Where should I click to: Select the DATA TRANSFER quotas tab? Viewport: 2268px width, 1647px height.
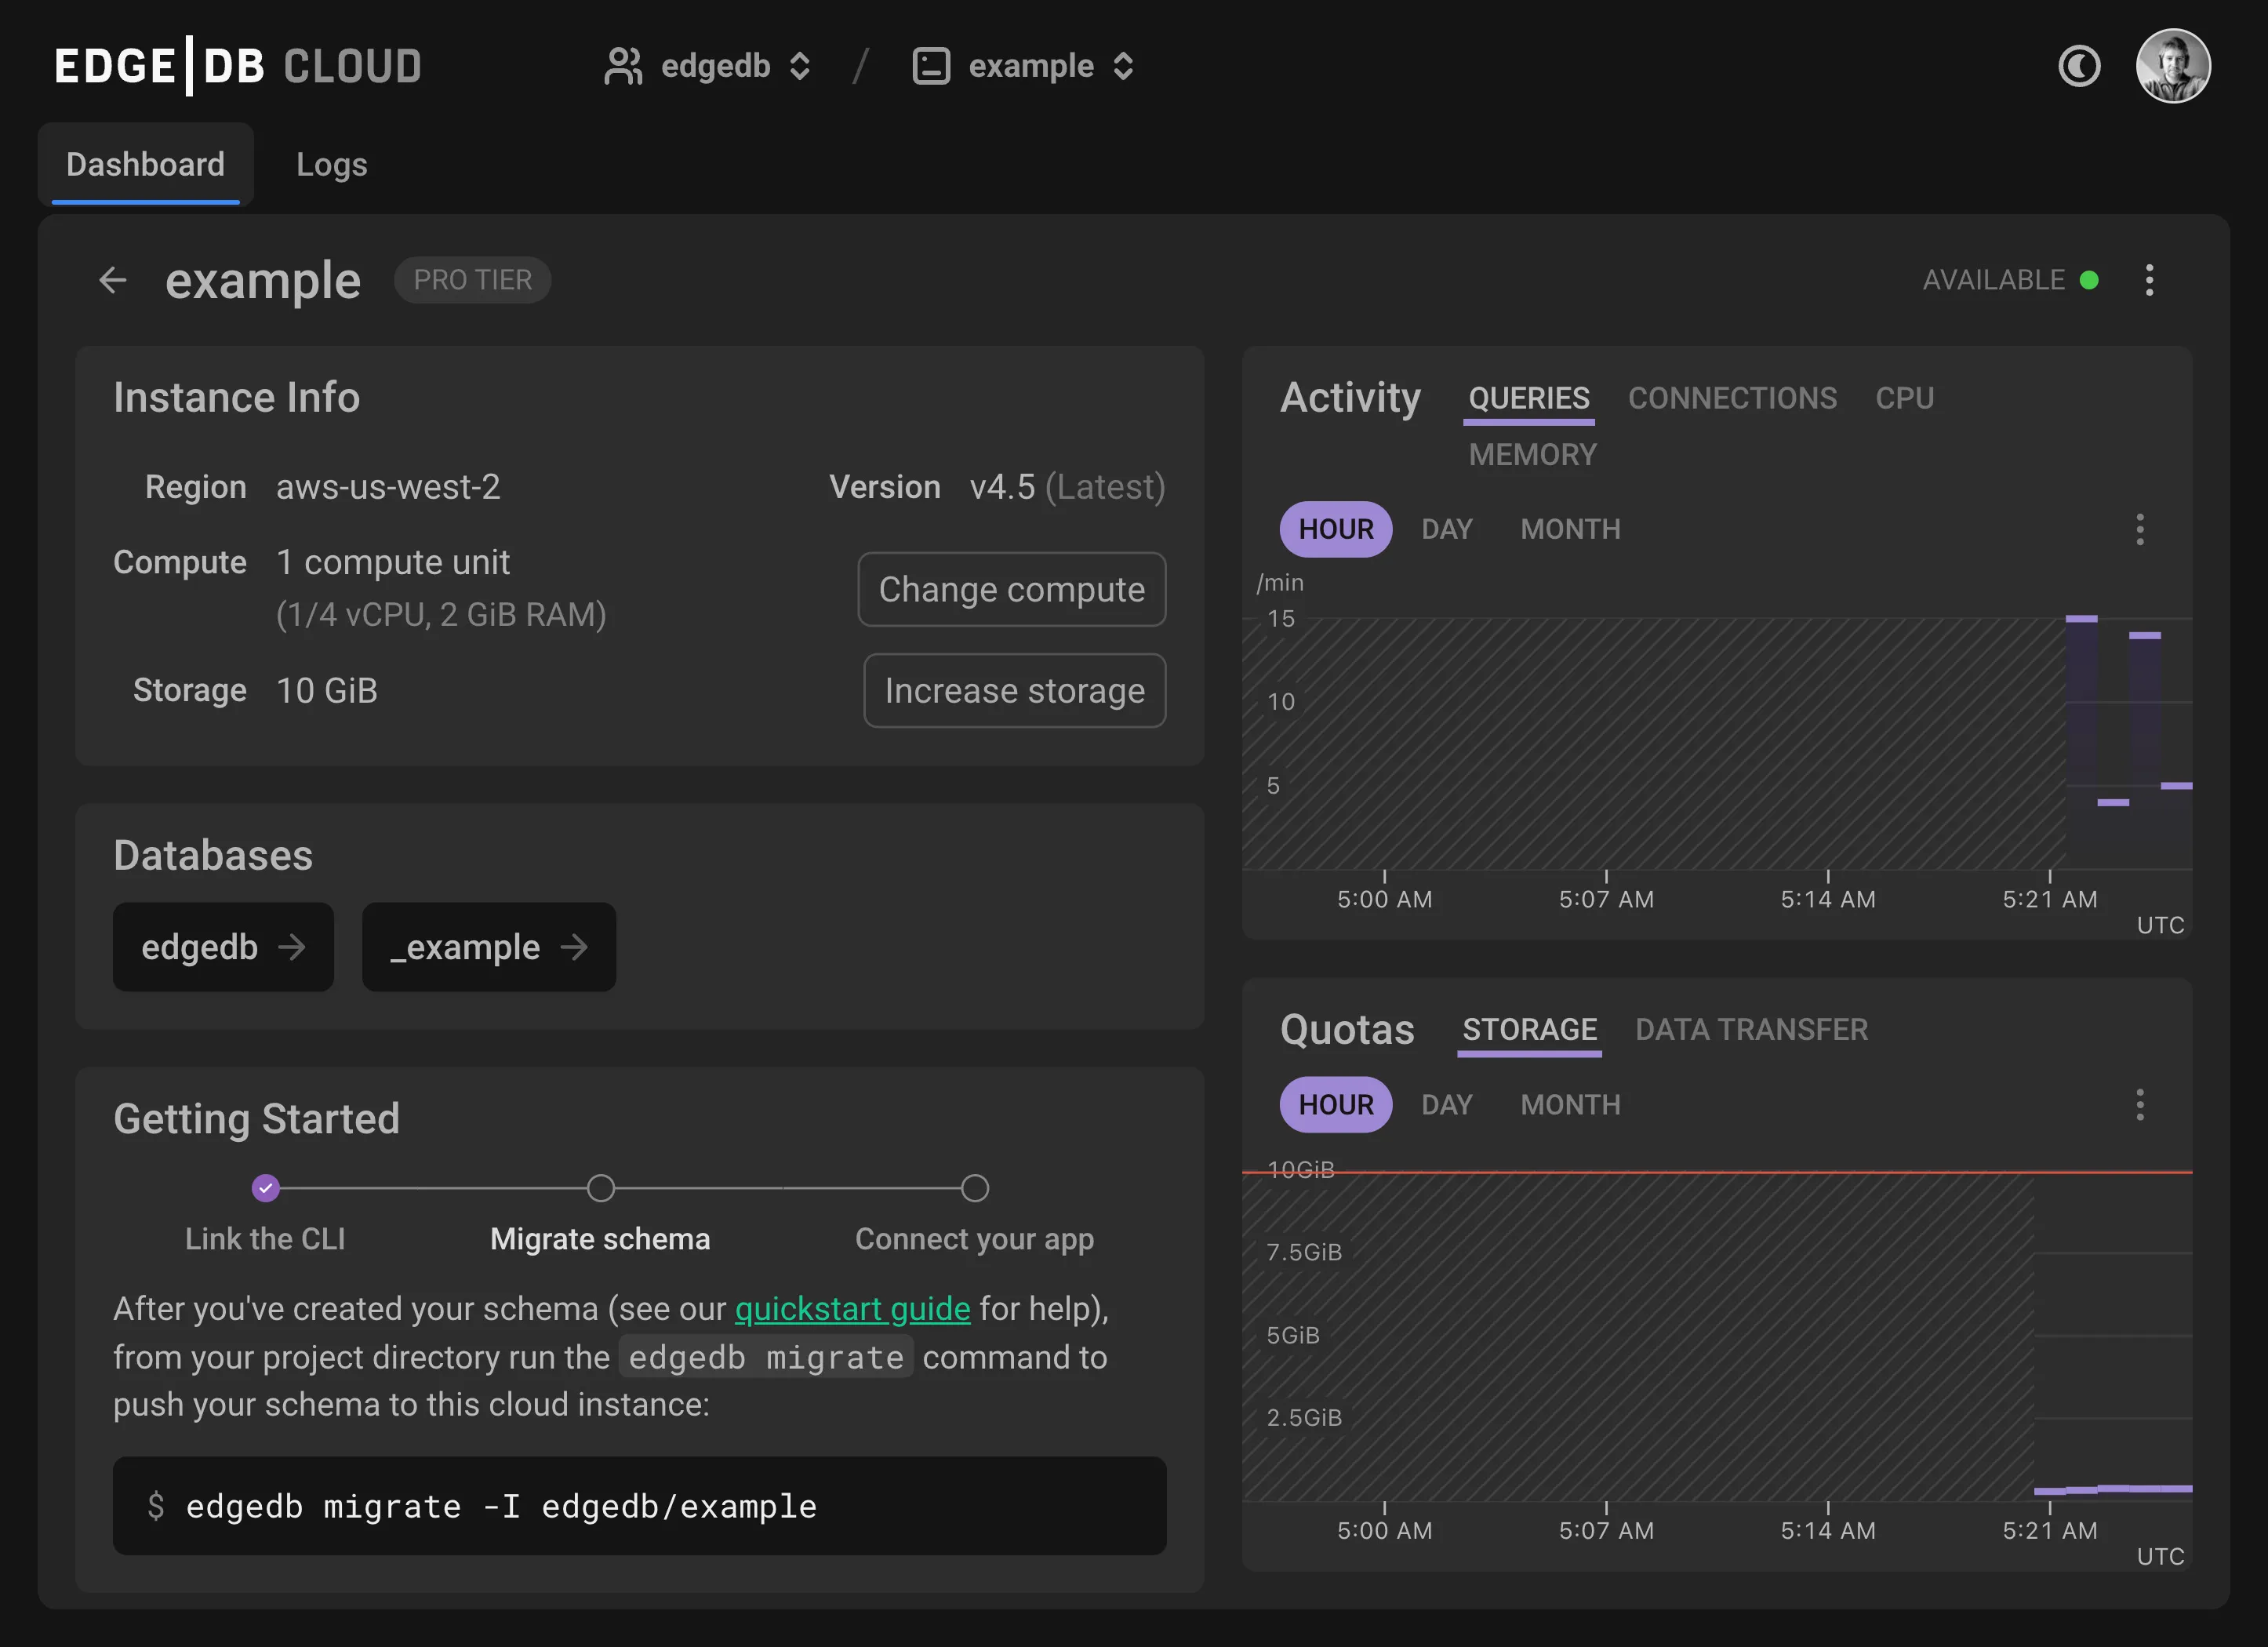(x=1752, y=1031)
